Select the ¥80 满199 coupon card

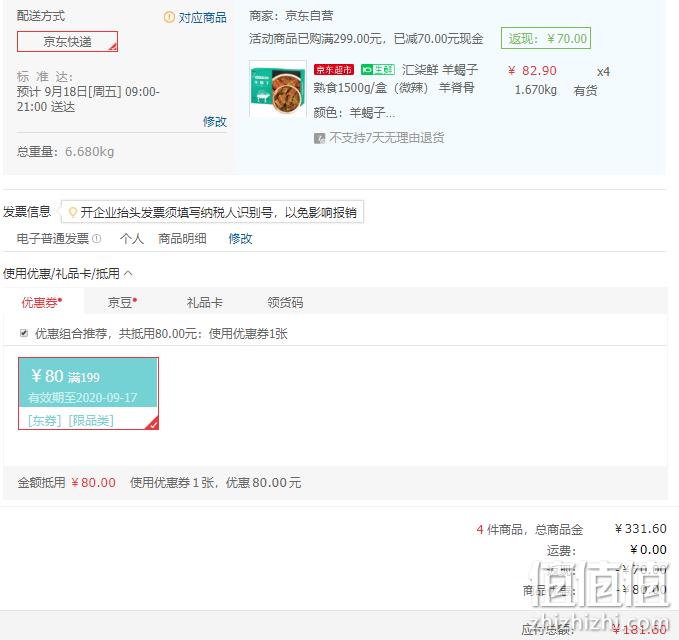88,393
